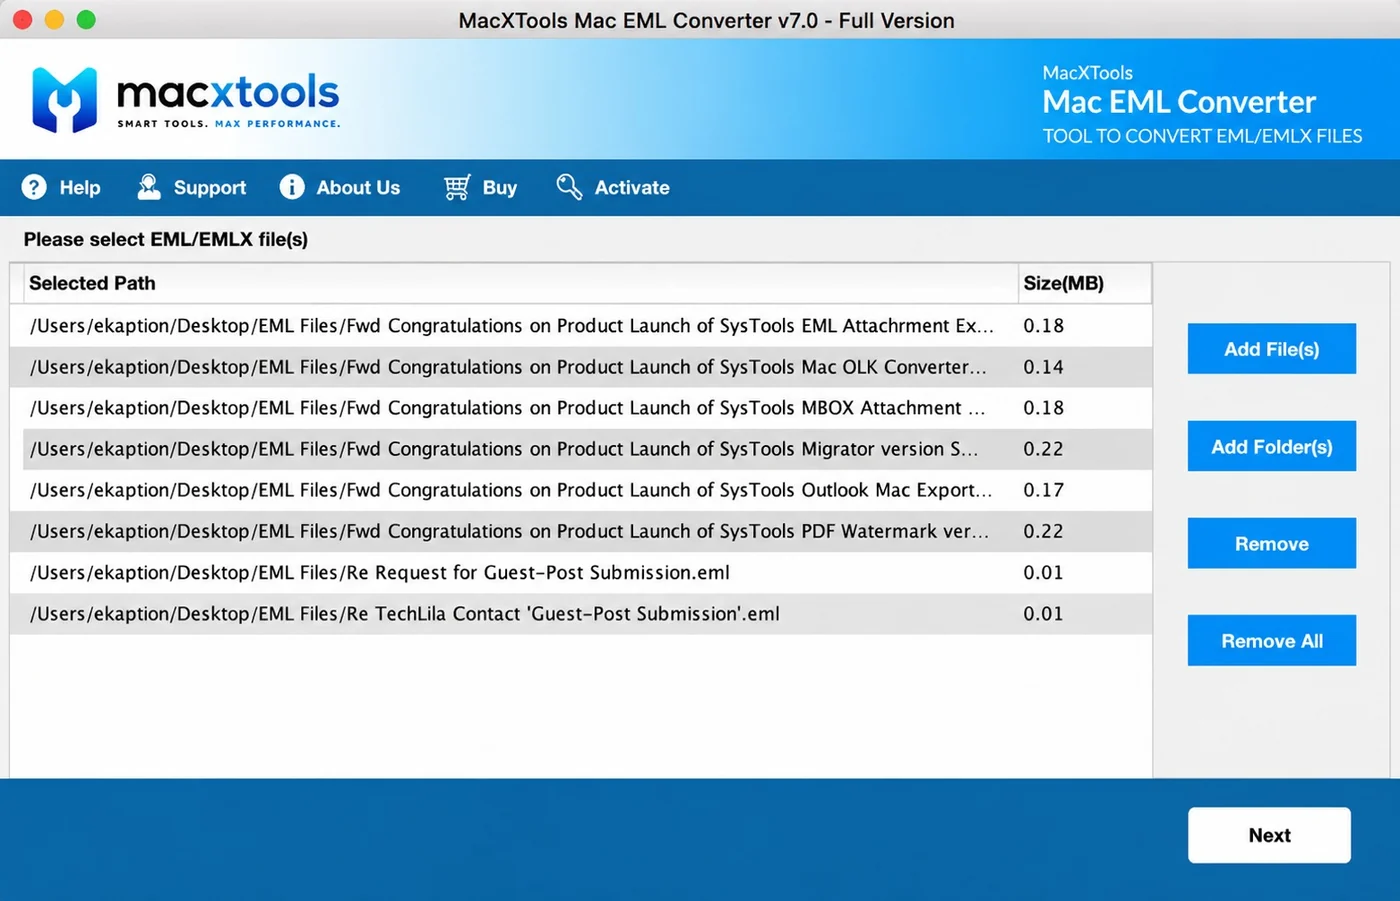Close the window with red button
This screenshot has height=901, width=1400.
point(22,19)
